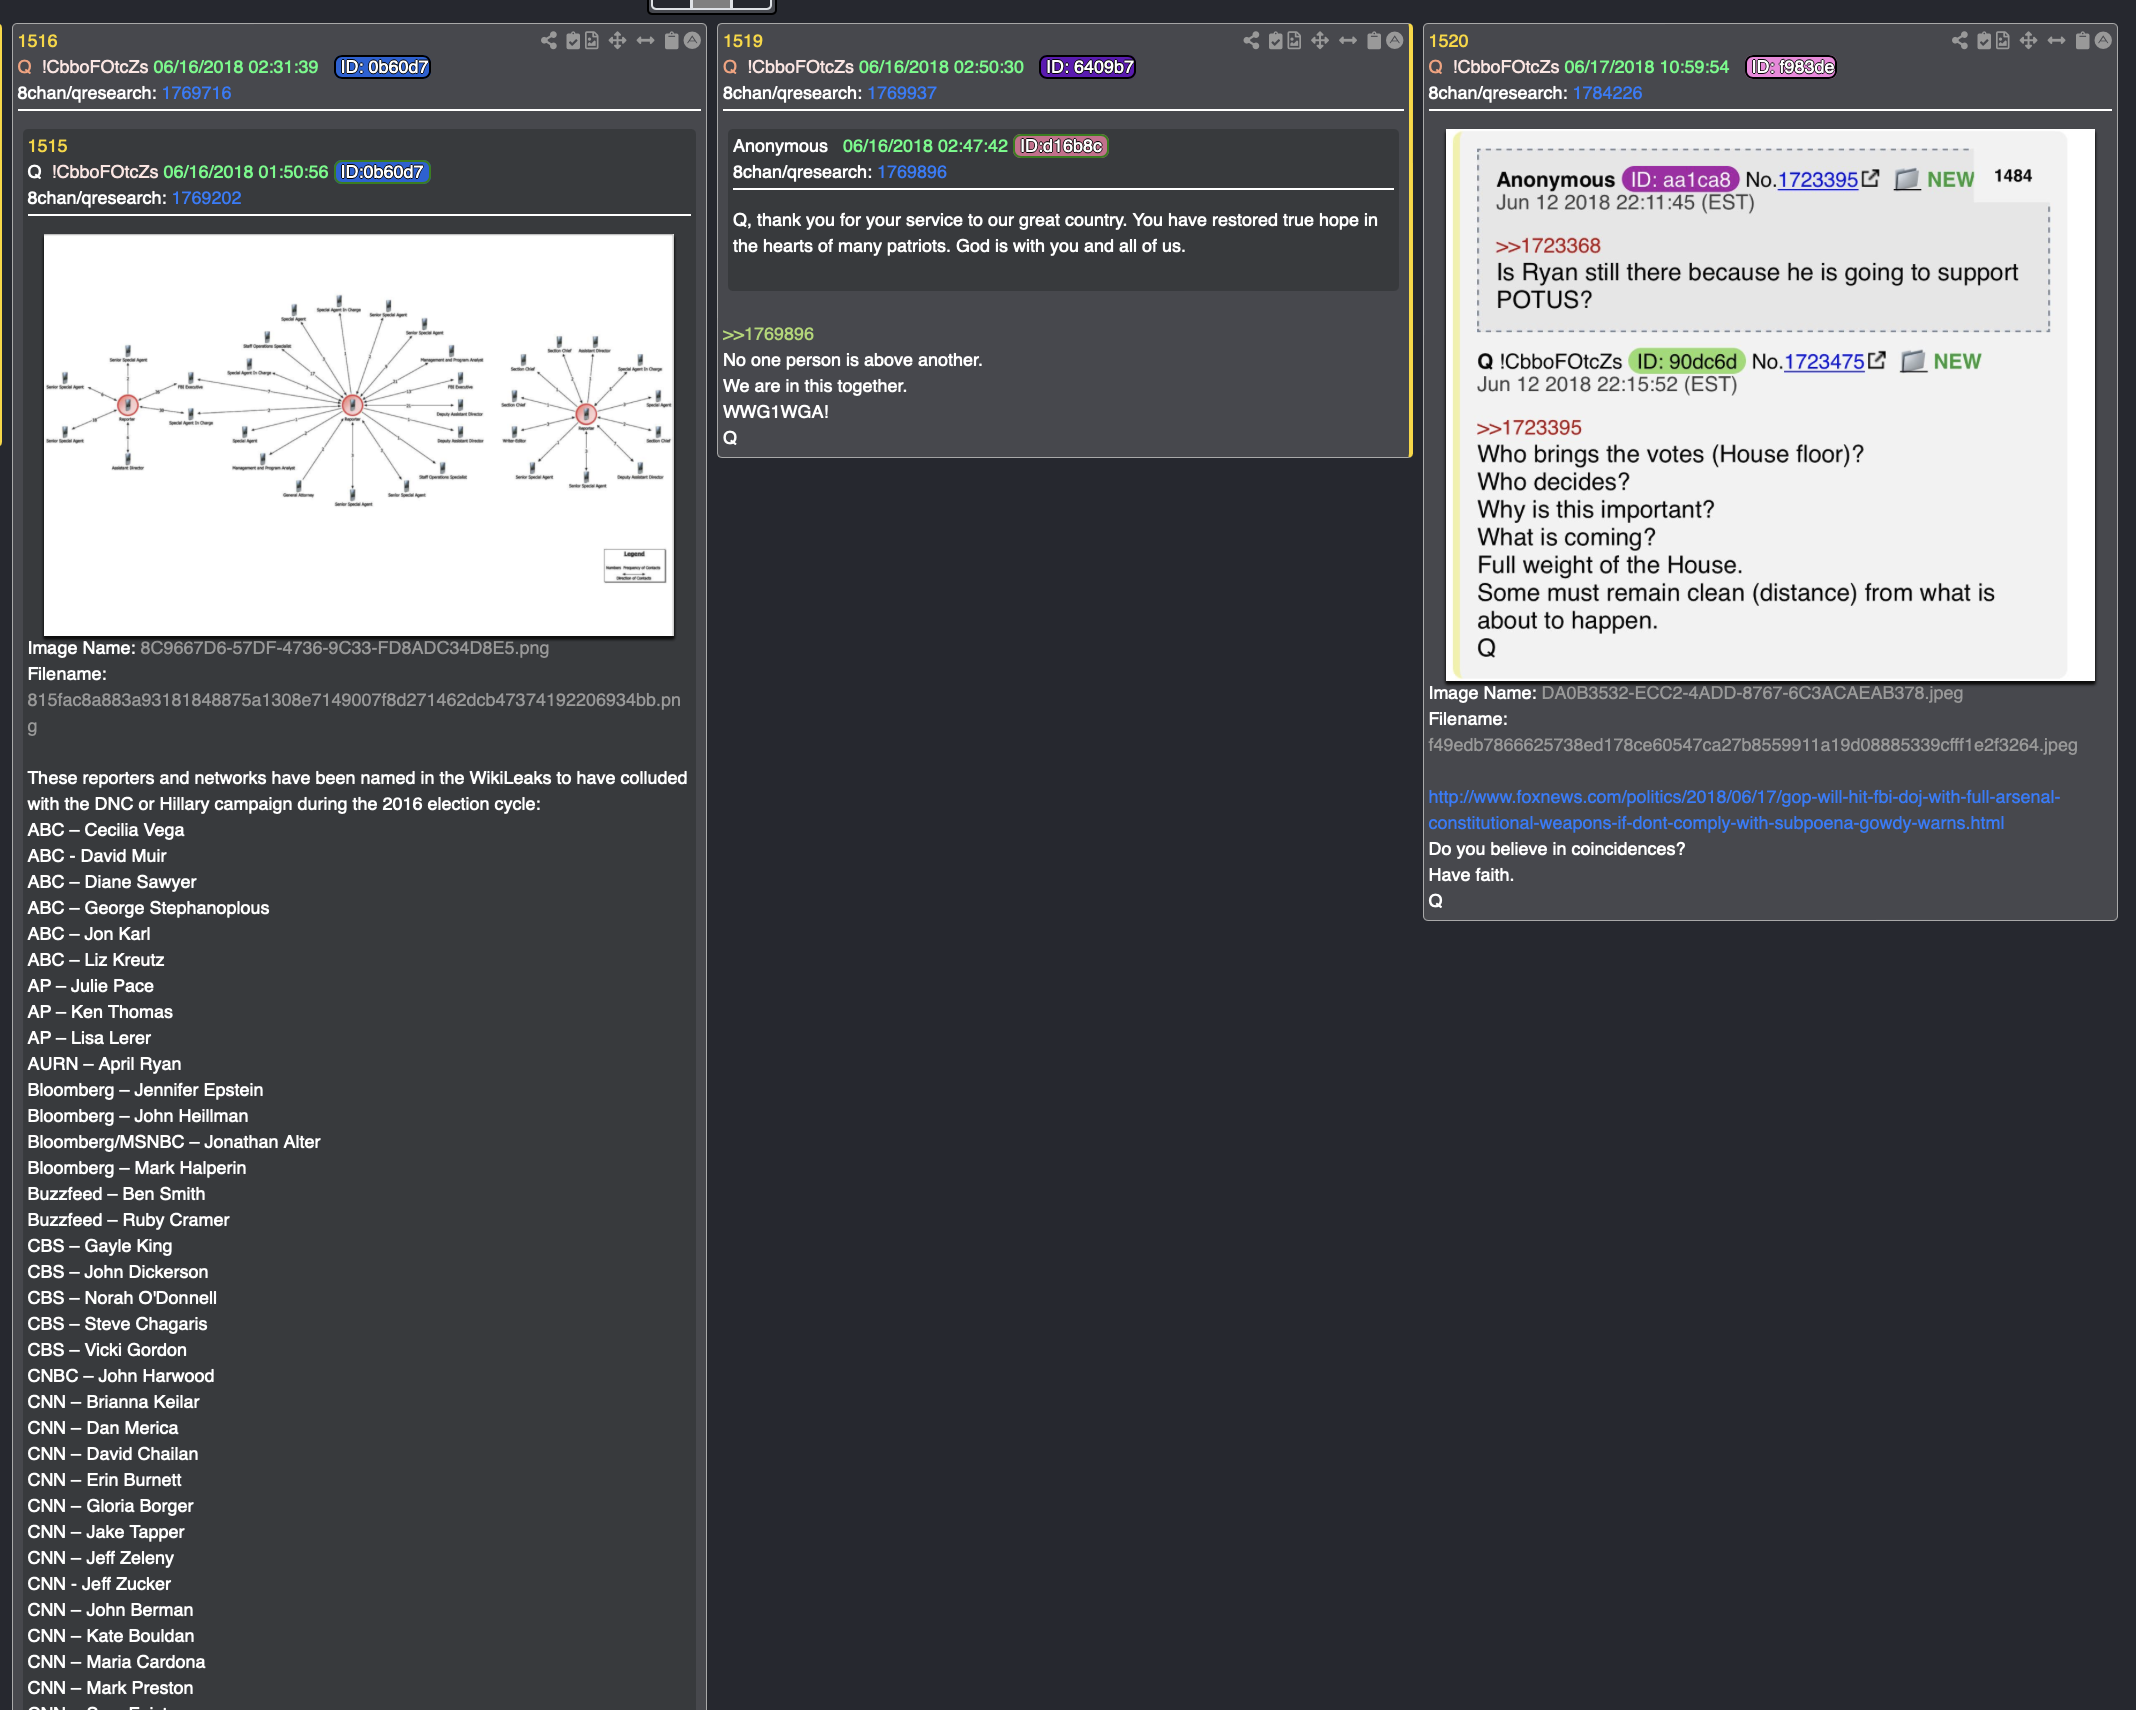This screenshot has width=2136, height=1710.
Task: Click post number 1520 heading
Action: (x=1448, y=41)
